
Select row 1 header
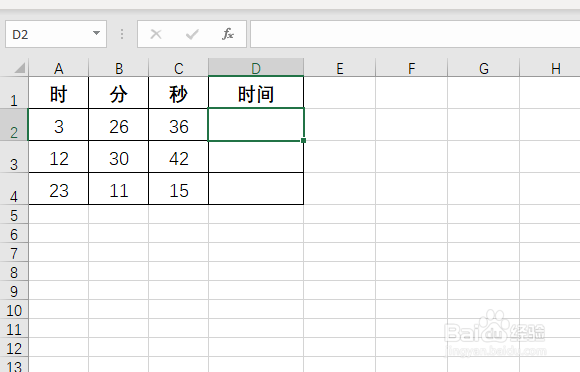14,93
